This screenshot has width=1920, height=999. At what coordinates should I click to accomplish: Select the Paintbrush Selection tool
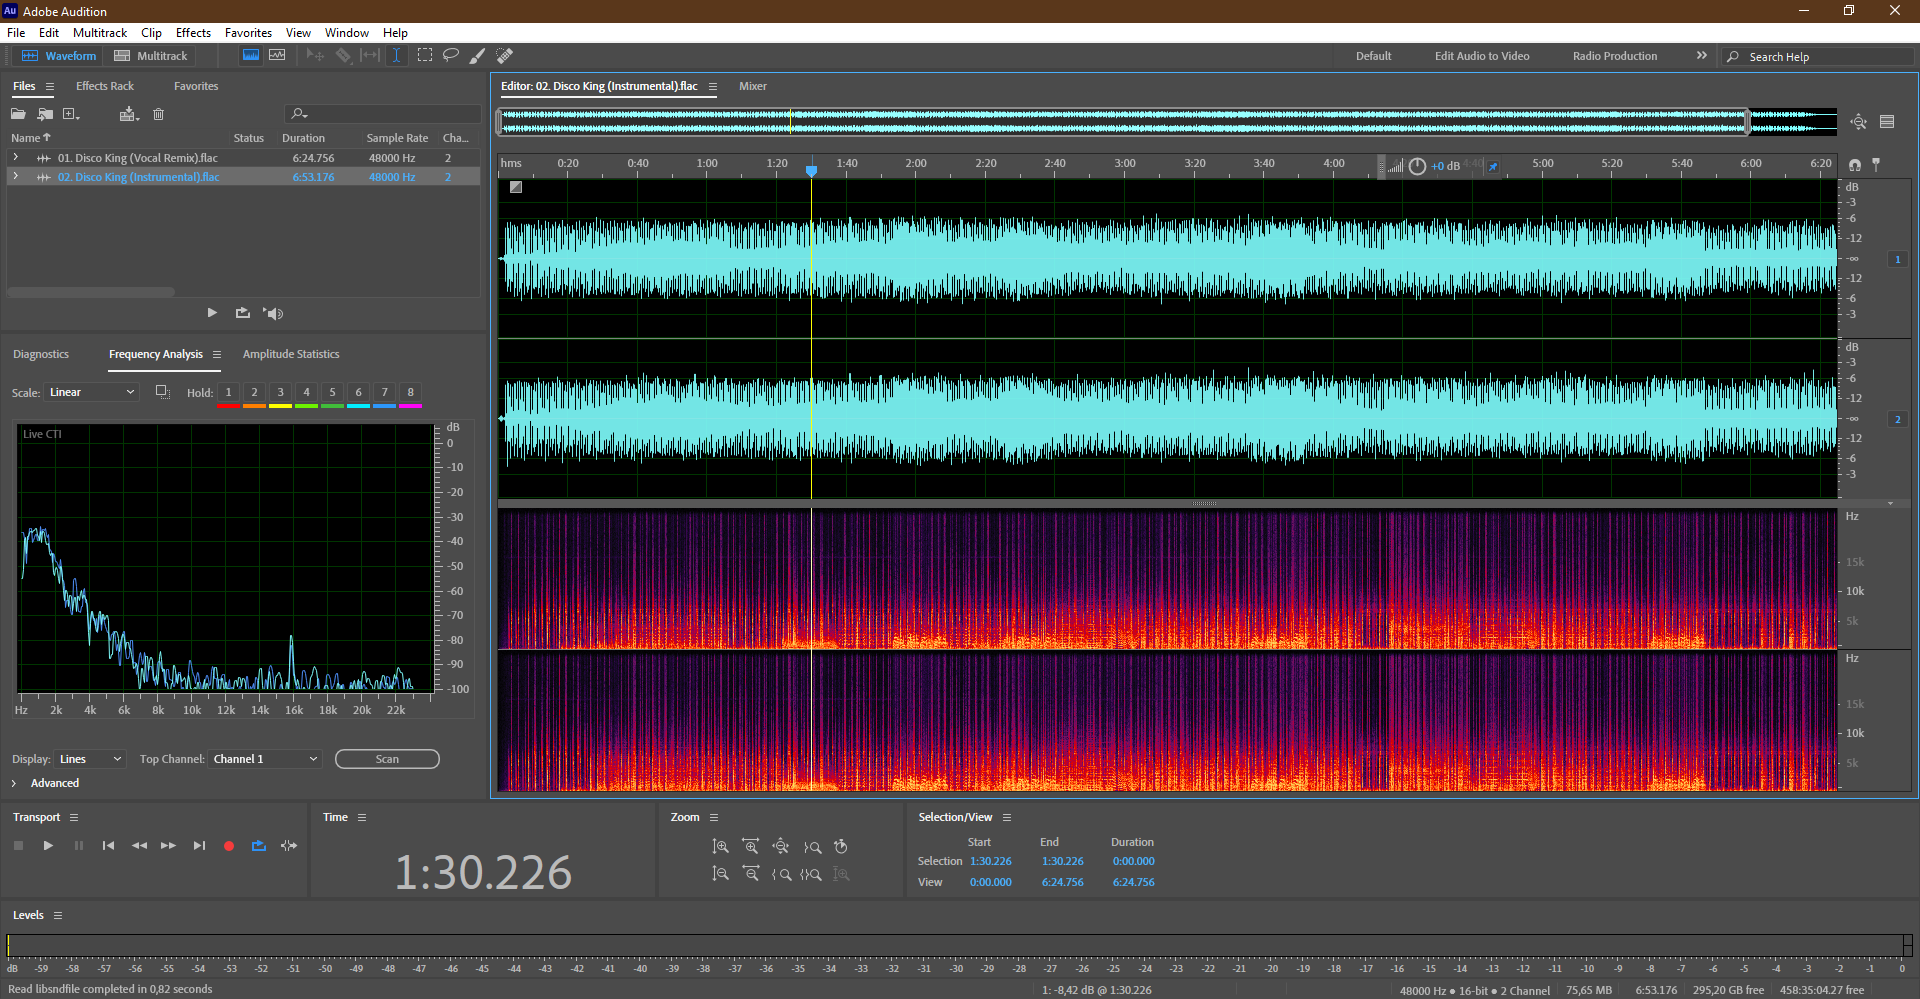click(x=478, y=56)
